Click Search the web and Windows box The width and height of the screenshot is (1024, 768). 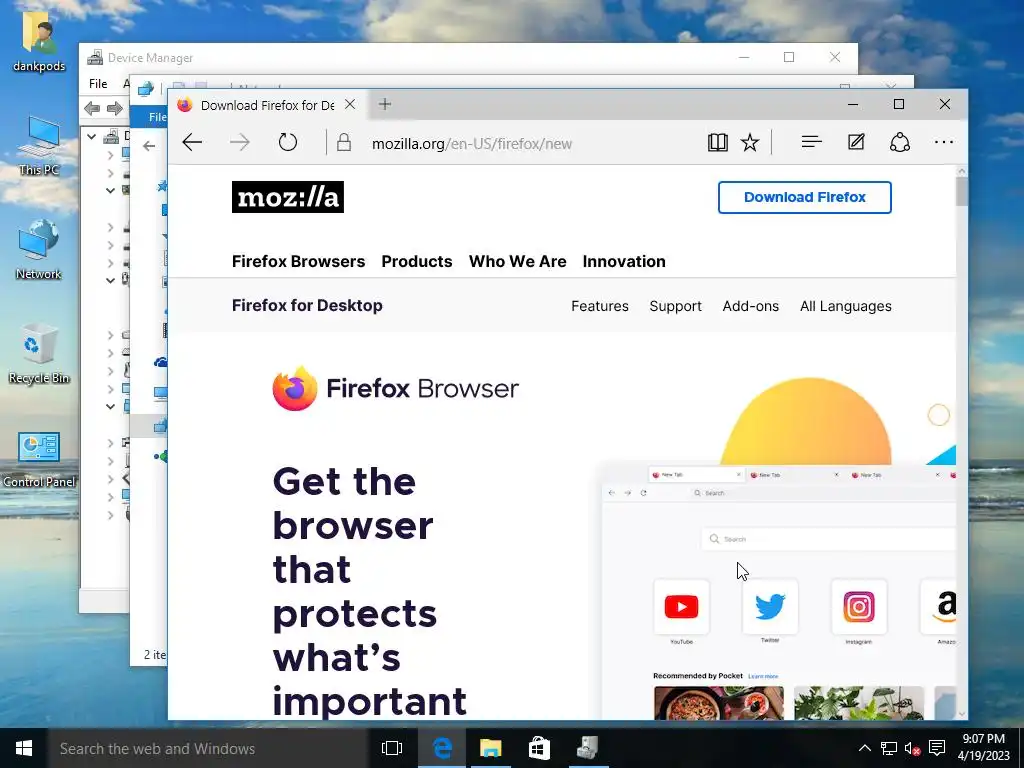[208, 748]
